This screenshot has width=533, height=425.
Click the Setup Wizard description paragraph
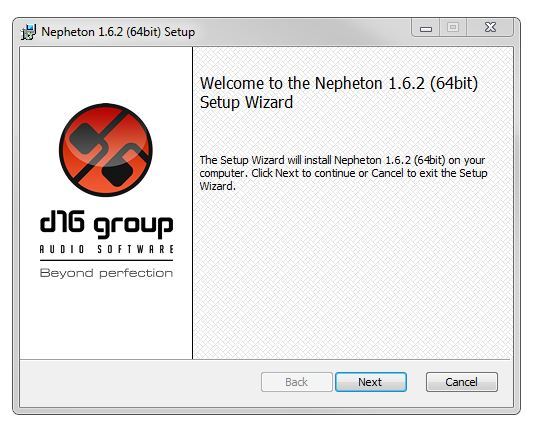(x=343, y=173)
